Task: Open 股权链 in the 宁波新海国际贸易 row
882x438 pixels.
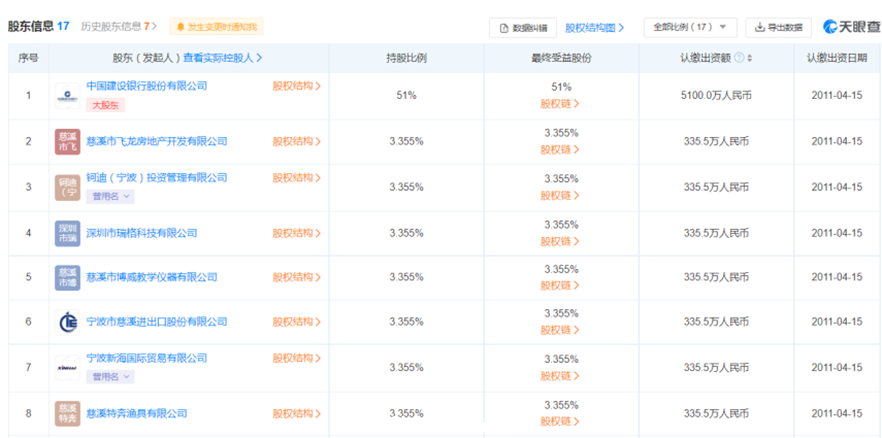Action: (x=560, y=376)
